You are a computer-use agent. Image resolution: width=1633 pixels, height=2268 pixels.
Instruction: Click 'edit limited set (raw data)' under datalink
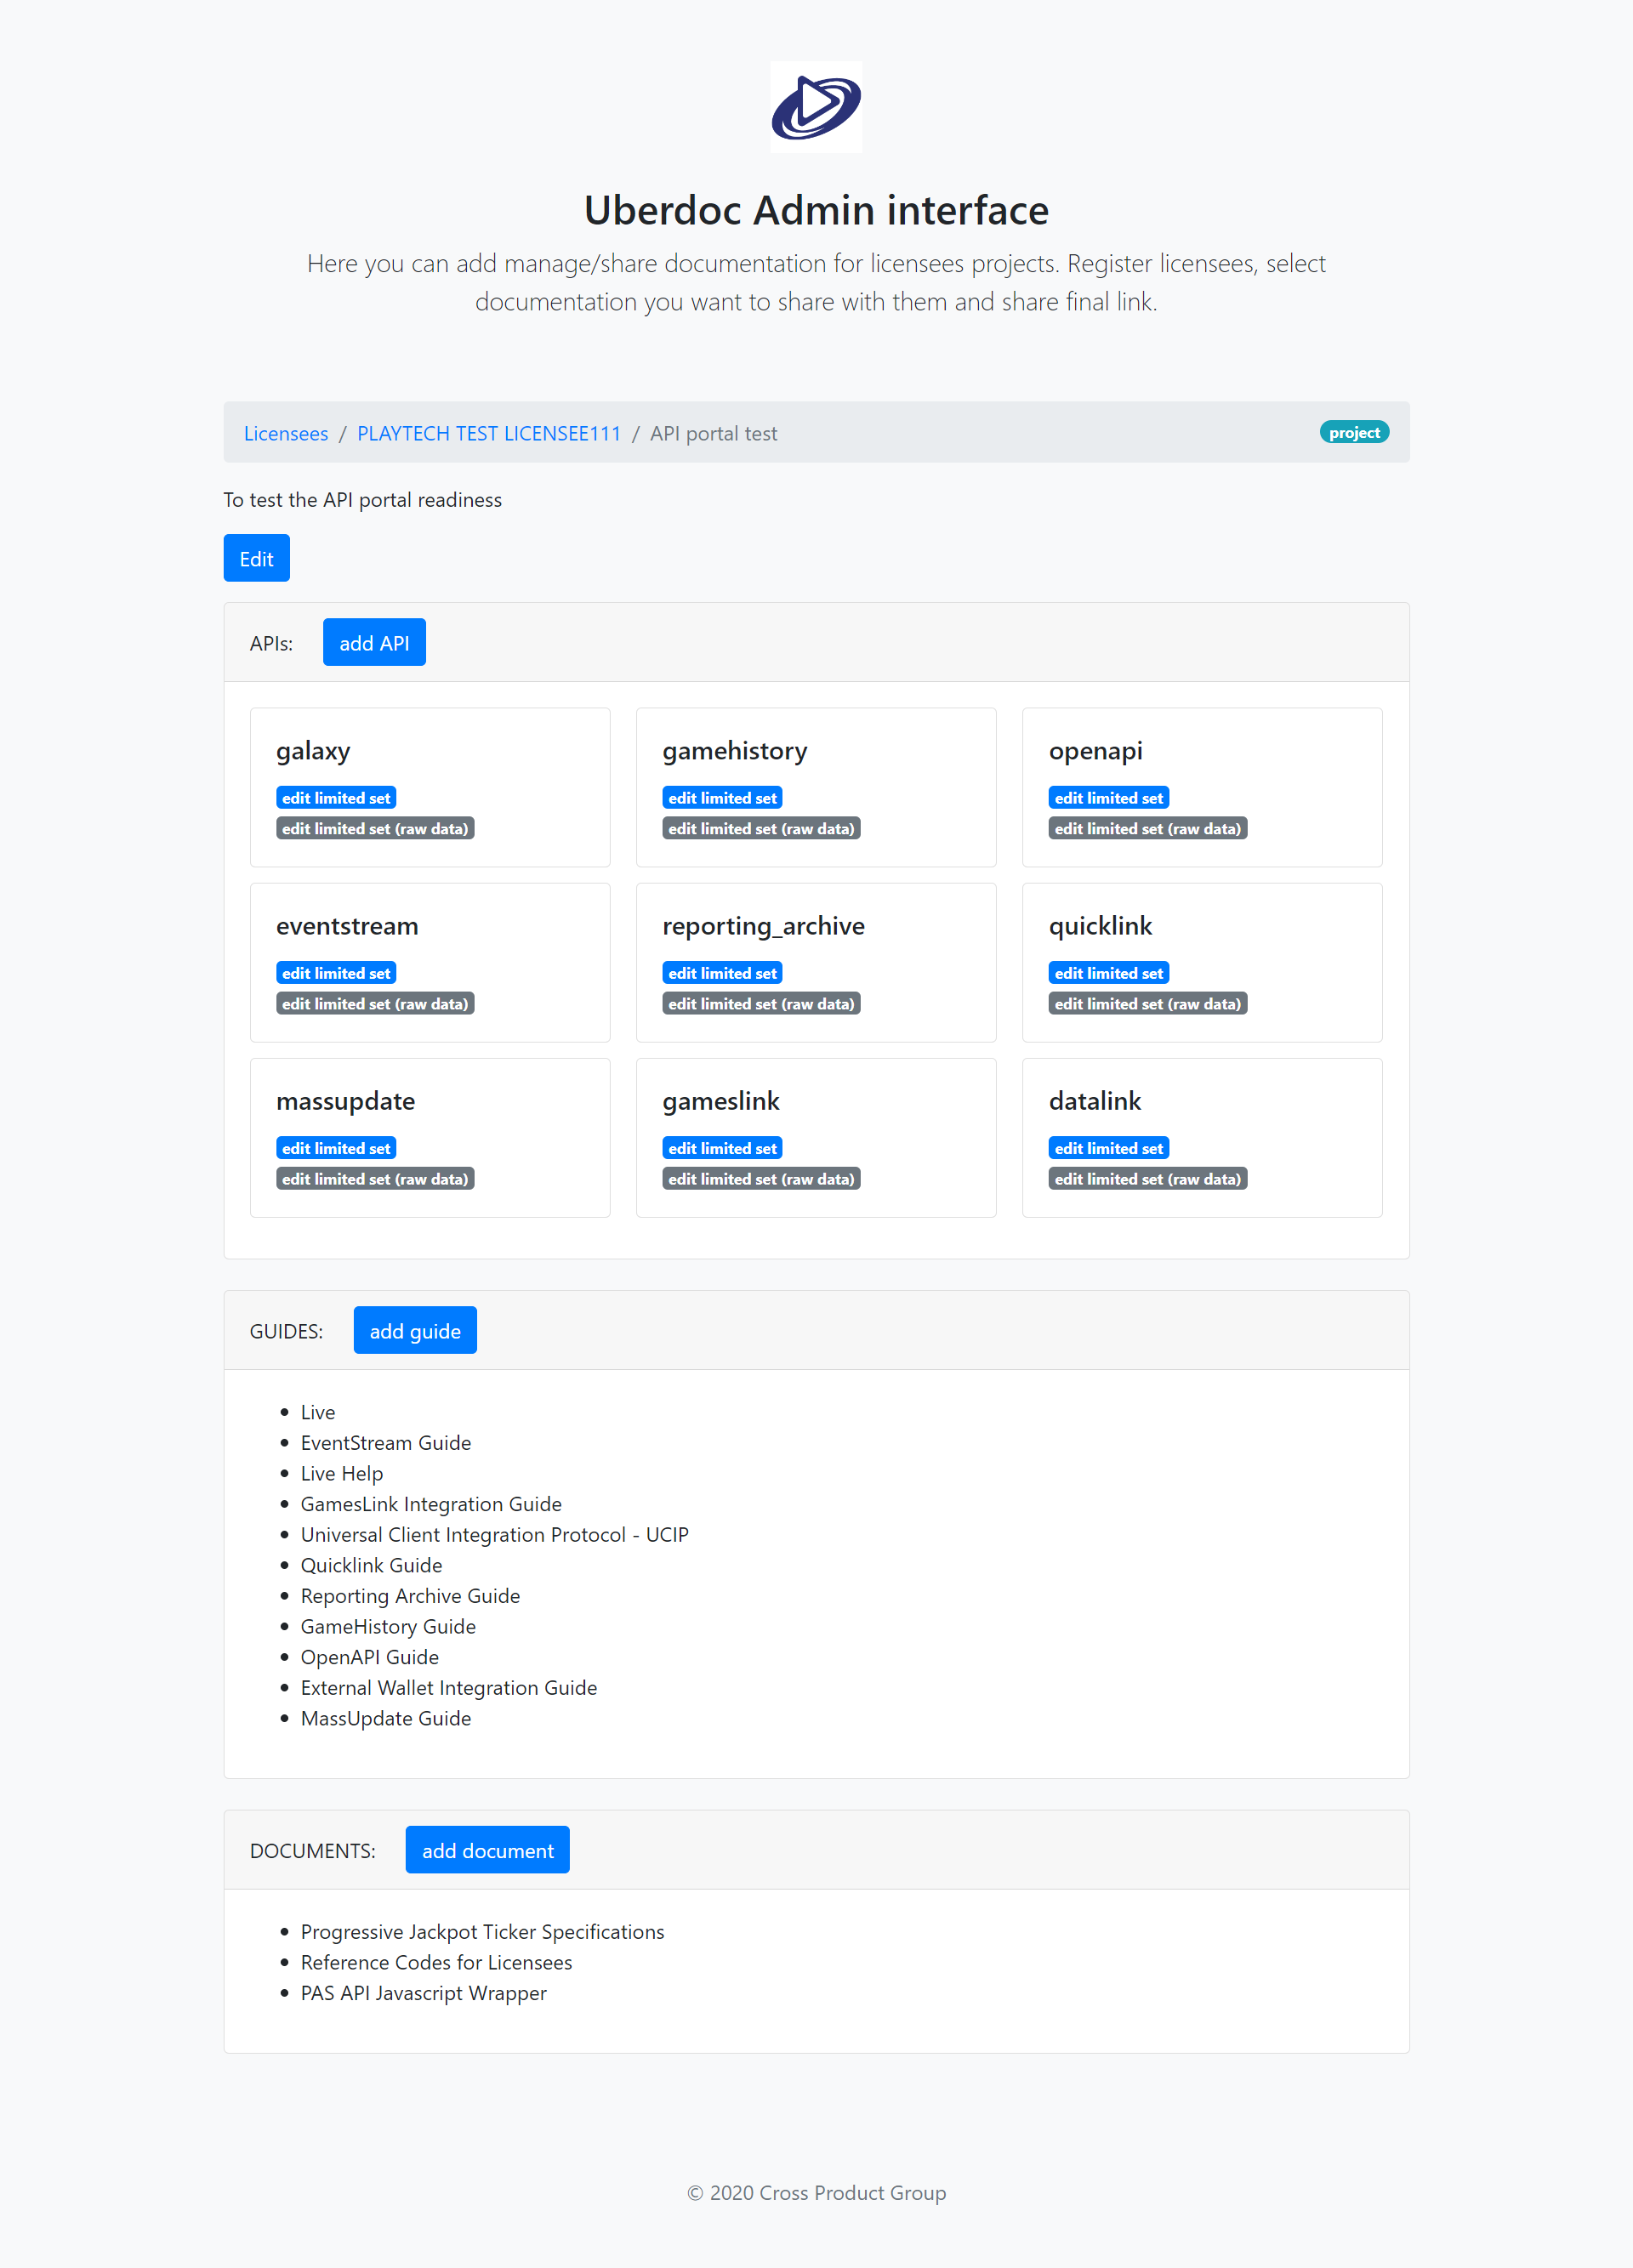1148,1178
